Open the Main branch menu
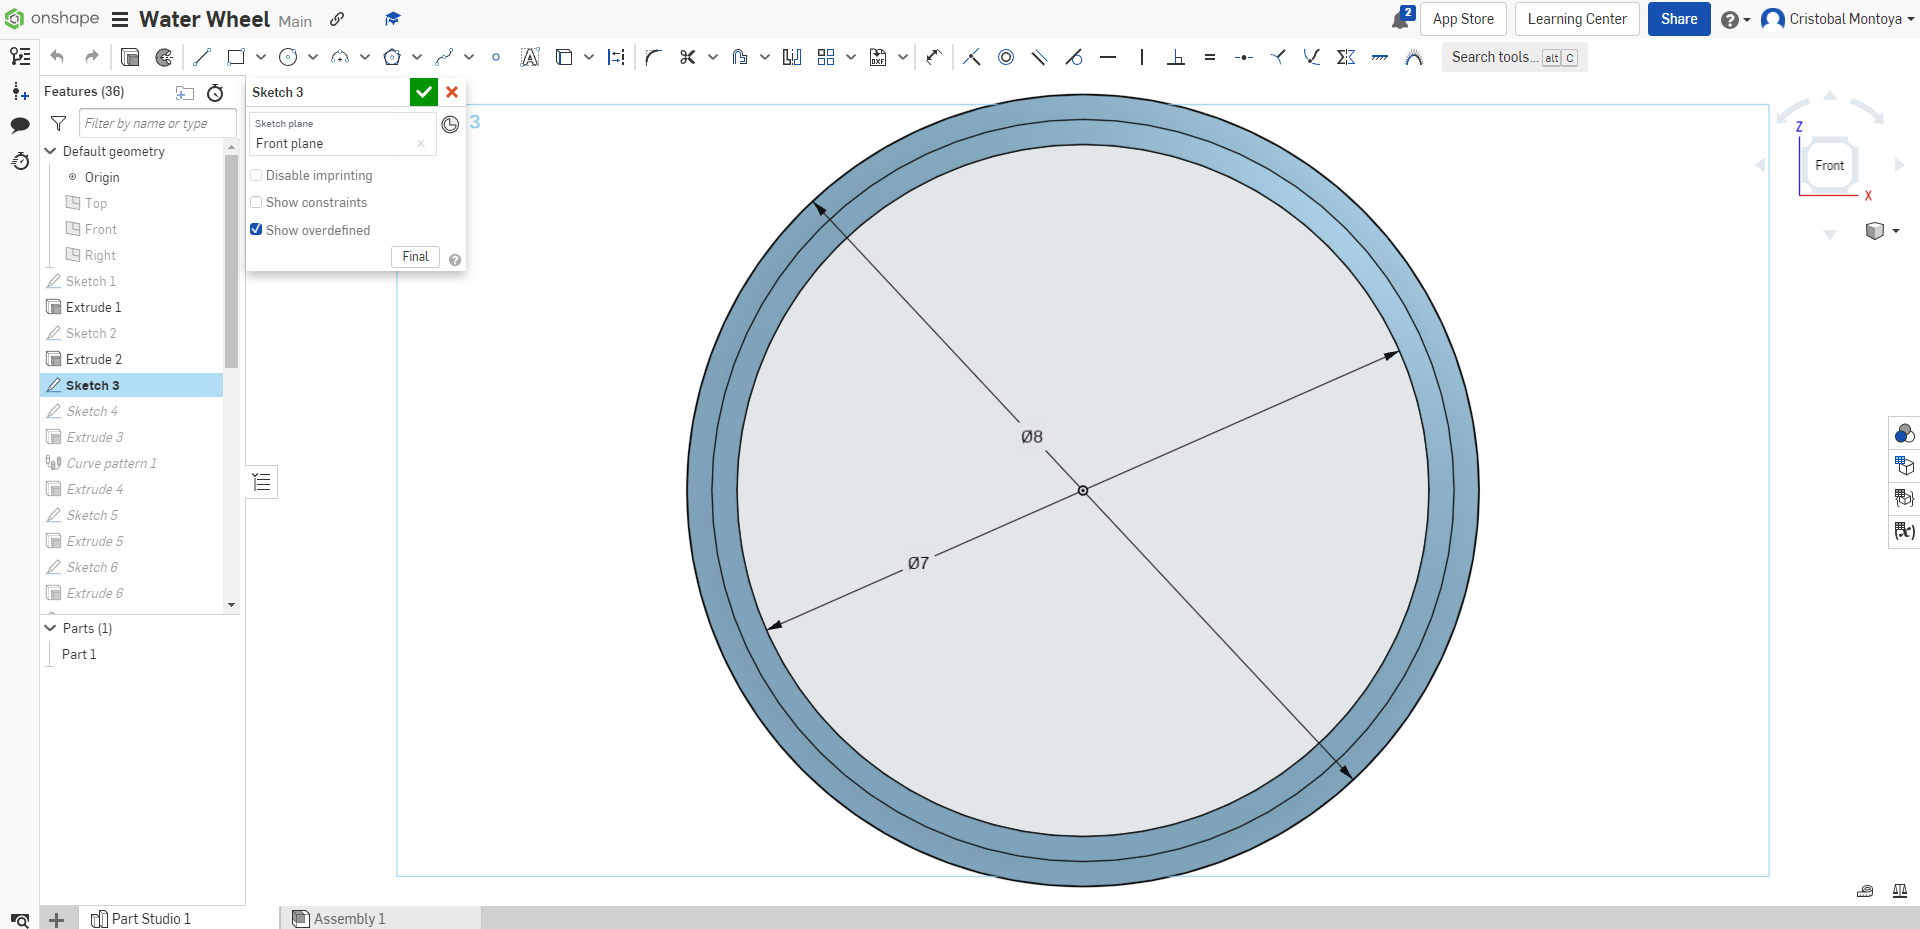 pyautogui.click(x=296, y=21)
